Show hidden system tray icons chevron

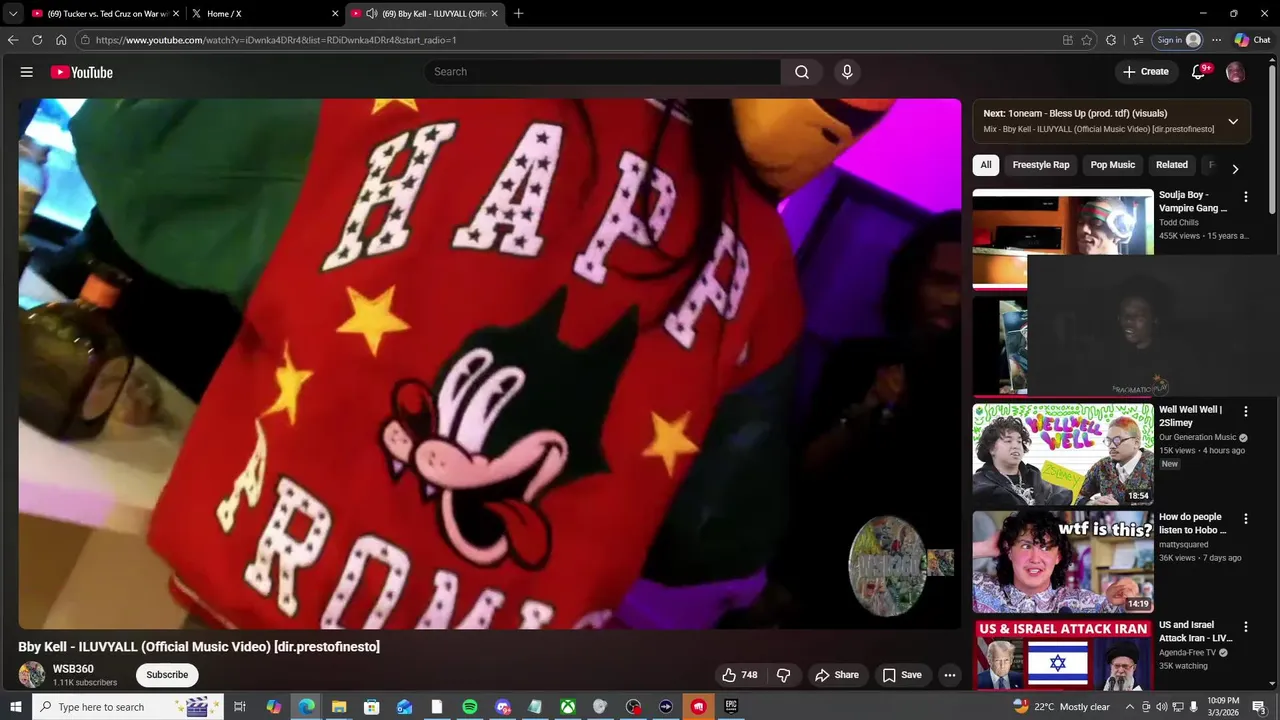(1130, 707)
